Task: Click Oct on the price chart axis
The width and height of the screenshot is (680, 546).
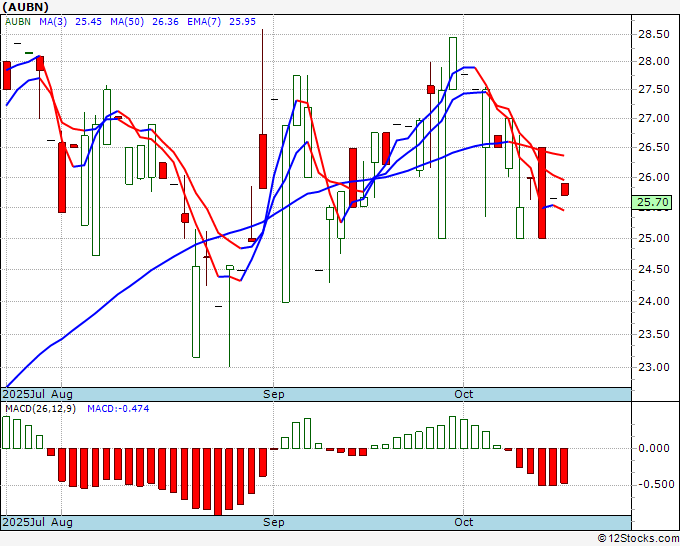Action: [464, 394]
